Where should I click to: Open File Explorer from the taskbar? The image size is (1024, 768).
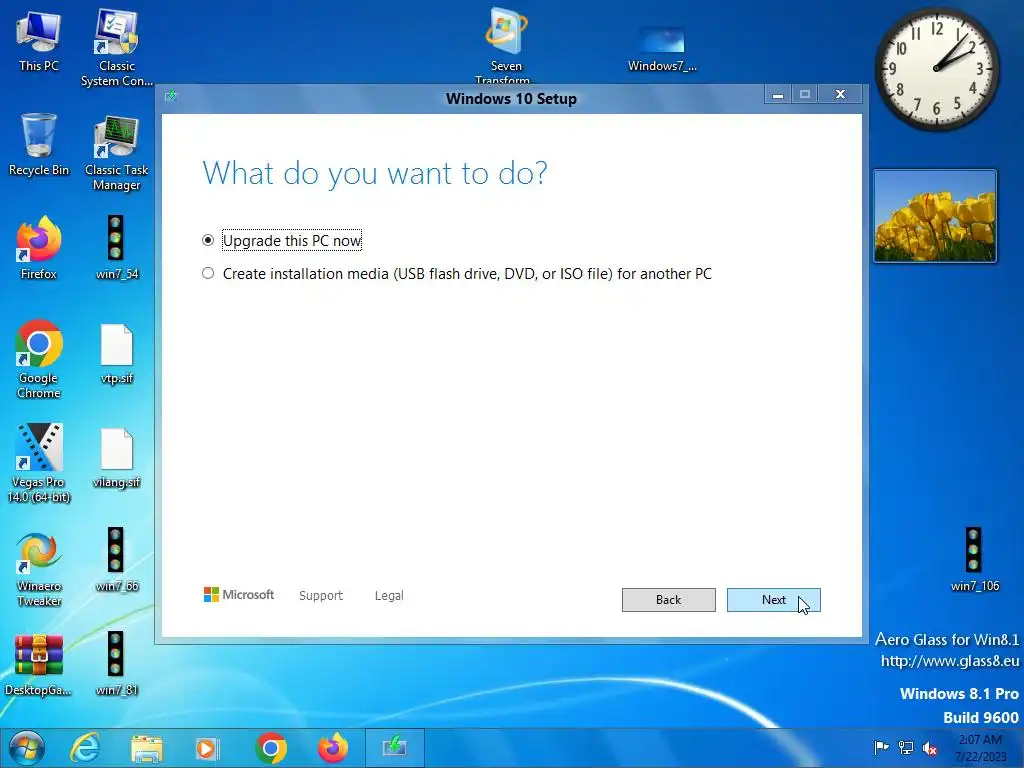point(146,748)
